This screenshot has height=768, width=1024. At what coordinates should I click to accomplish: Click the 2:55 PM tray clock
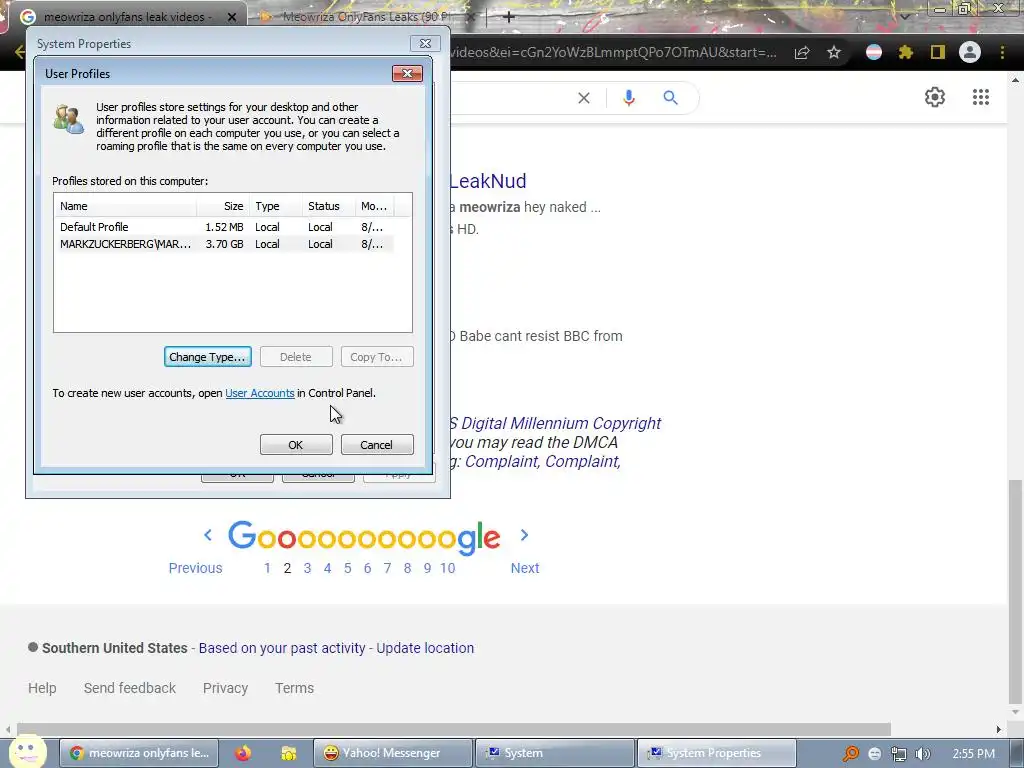click(973, 754)
